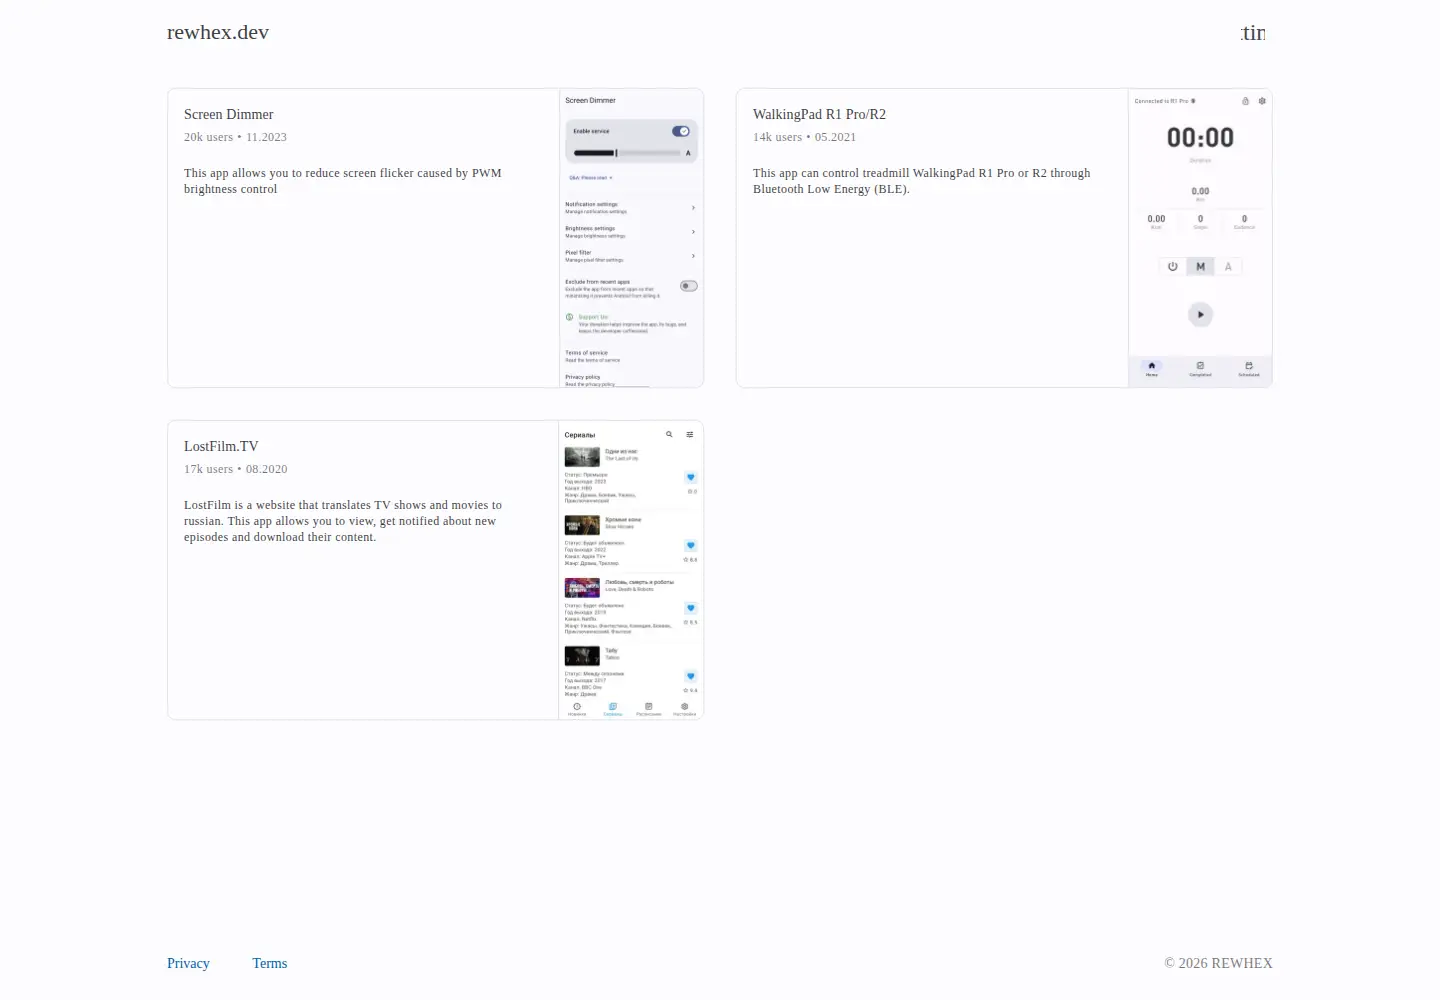Expand Pixel filter chevron
1440x1000 pixels.
[x=693, y=256]
